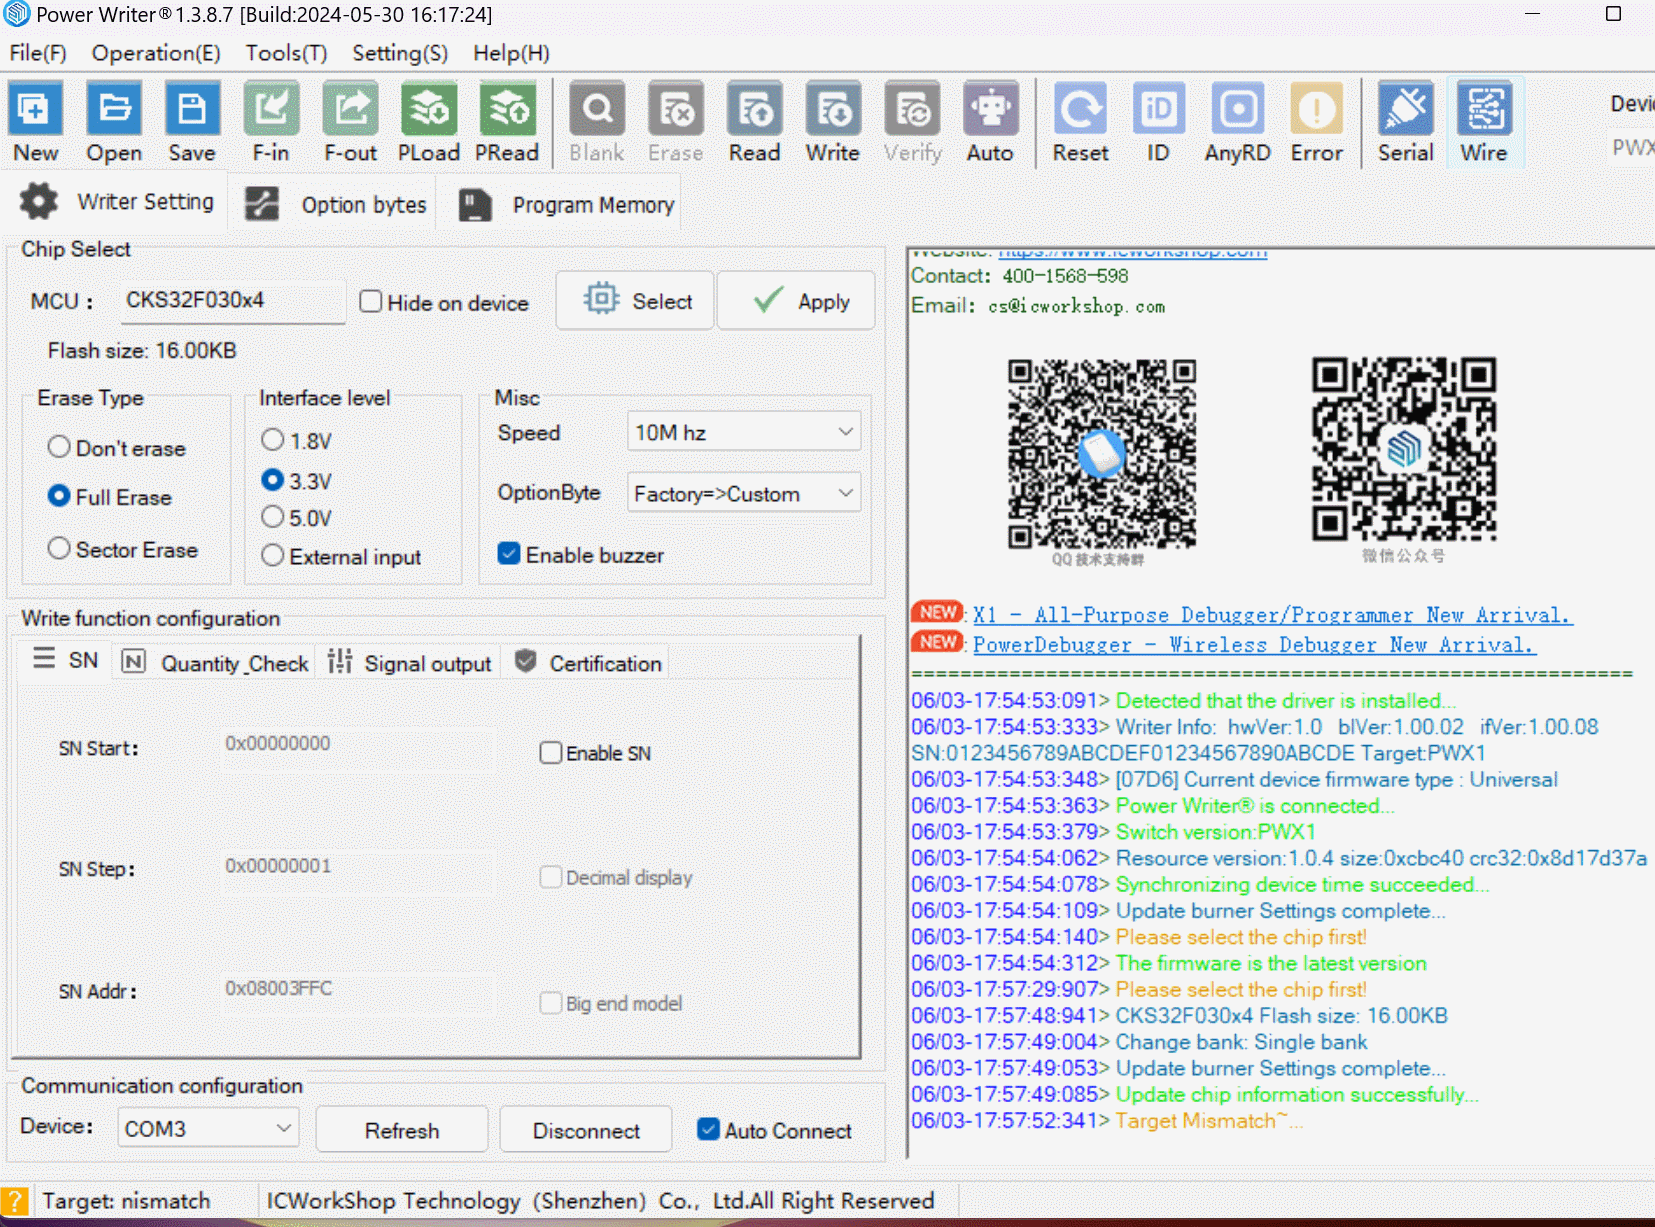Viewport: 1655px width, 1227px height.
Task: Click the Read chip toolbar icon
Action: coord(754,122)
